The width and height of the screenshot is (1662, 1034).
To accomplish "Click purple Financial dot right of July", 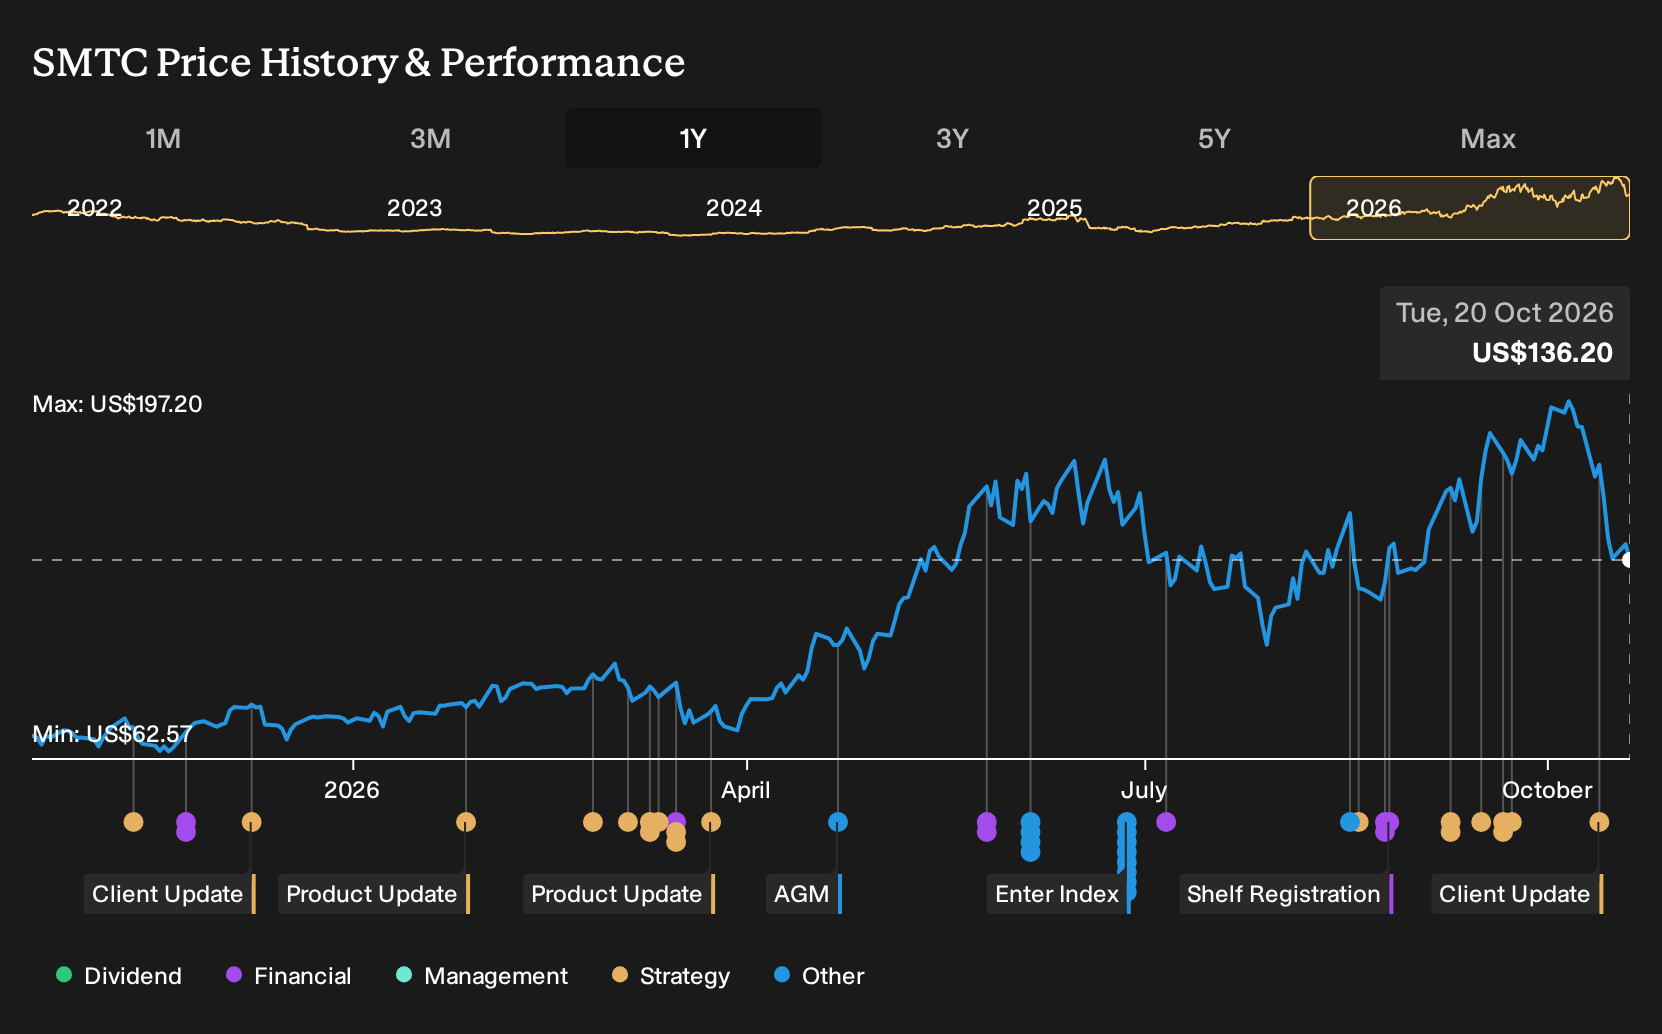I will [x=1166, y=822].
